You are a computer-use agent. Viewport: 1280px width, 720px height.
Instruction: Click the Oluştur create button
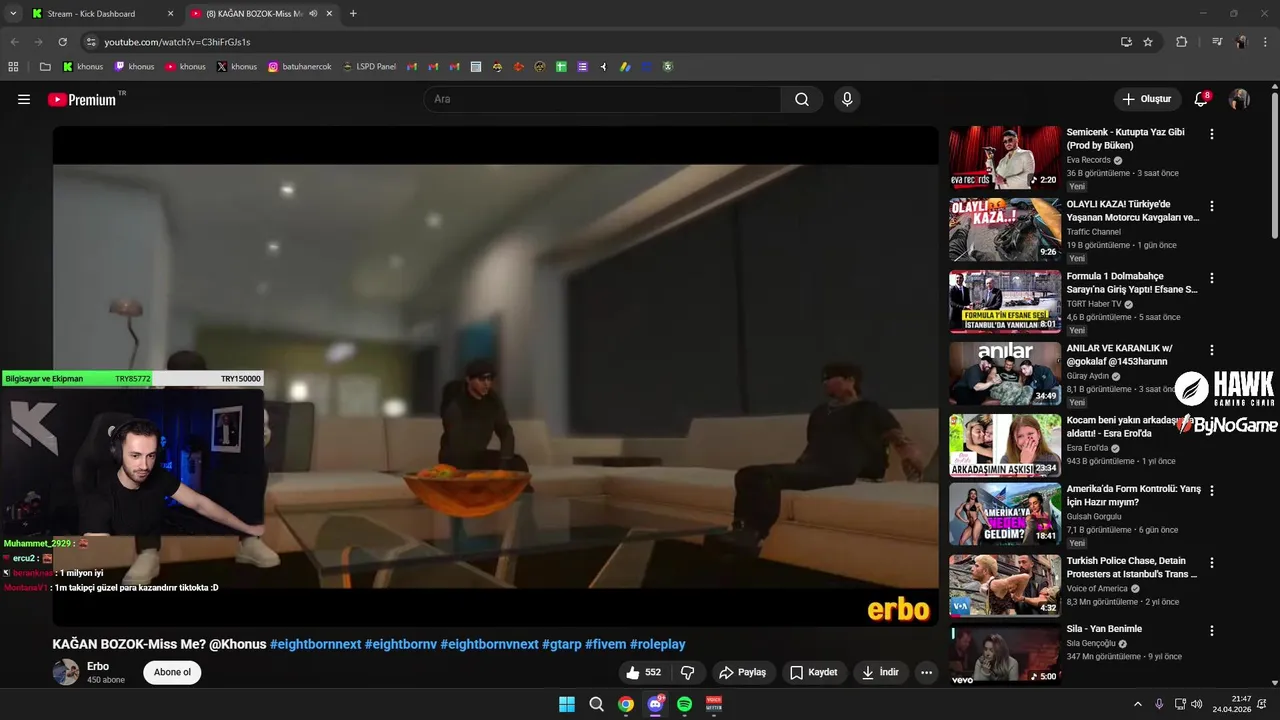(1147, 99)
